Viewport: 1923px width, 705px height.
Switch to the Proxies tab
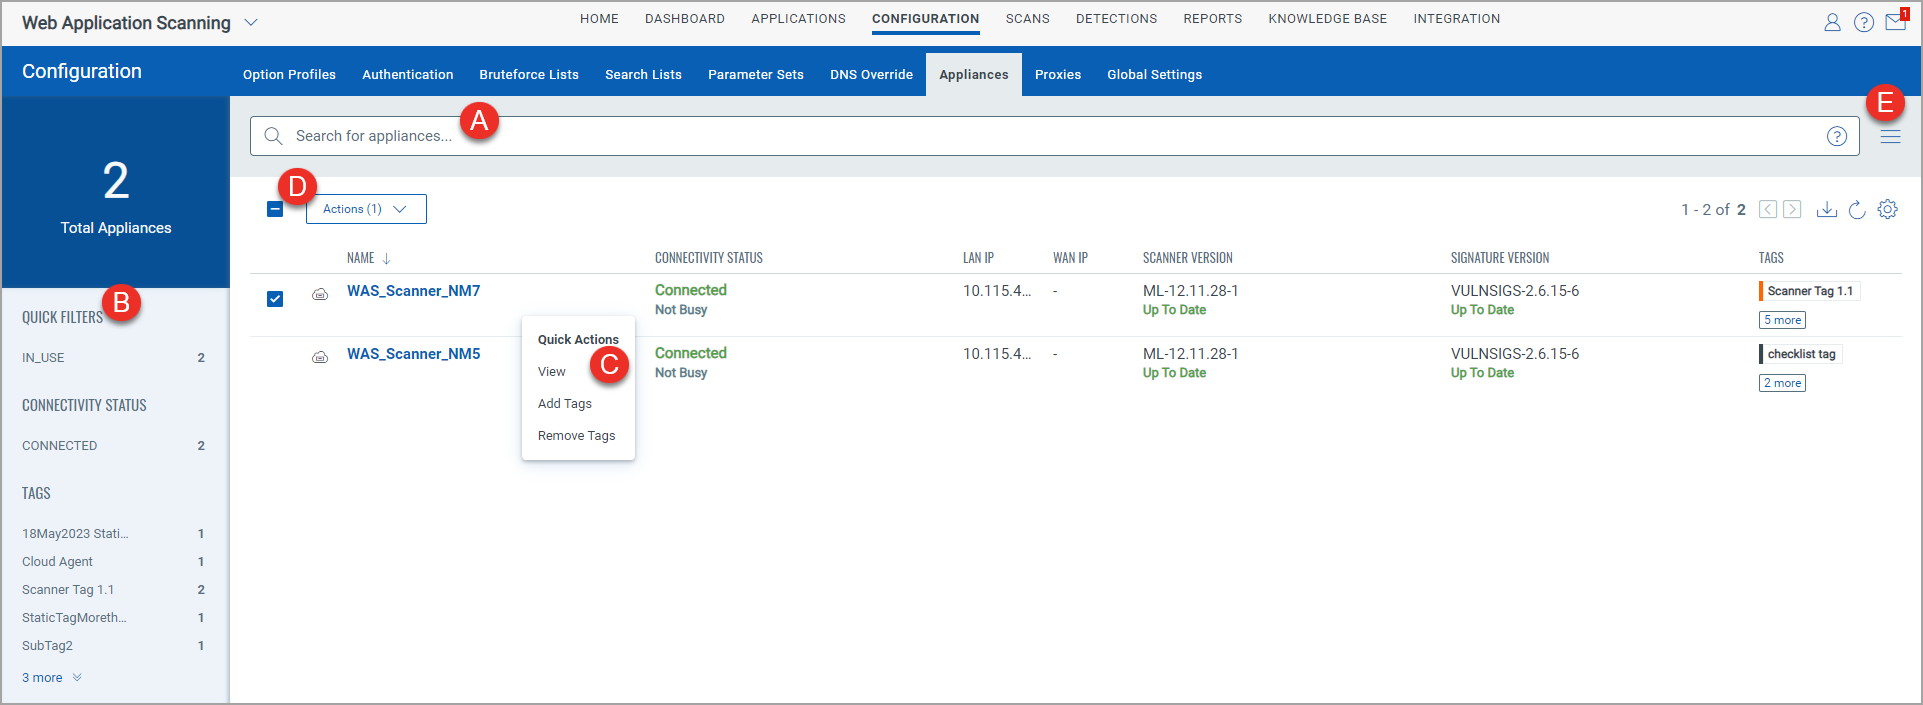(x=1058, y=74)
